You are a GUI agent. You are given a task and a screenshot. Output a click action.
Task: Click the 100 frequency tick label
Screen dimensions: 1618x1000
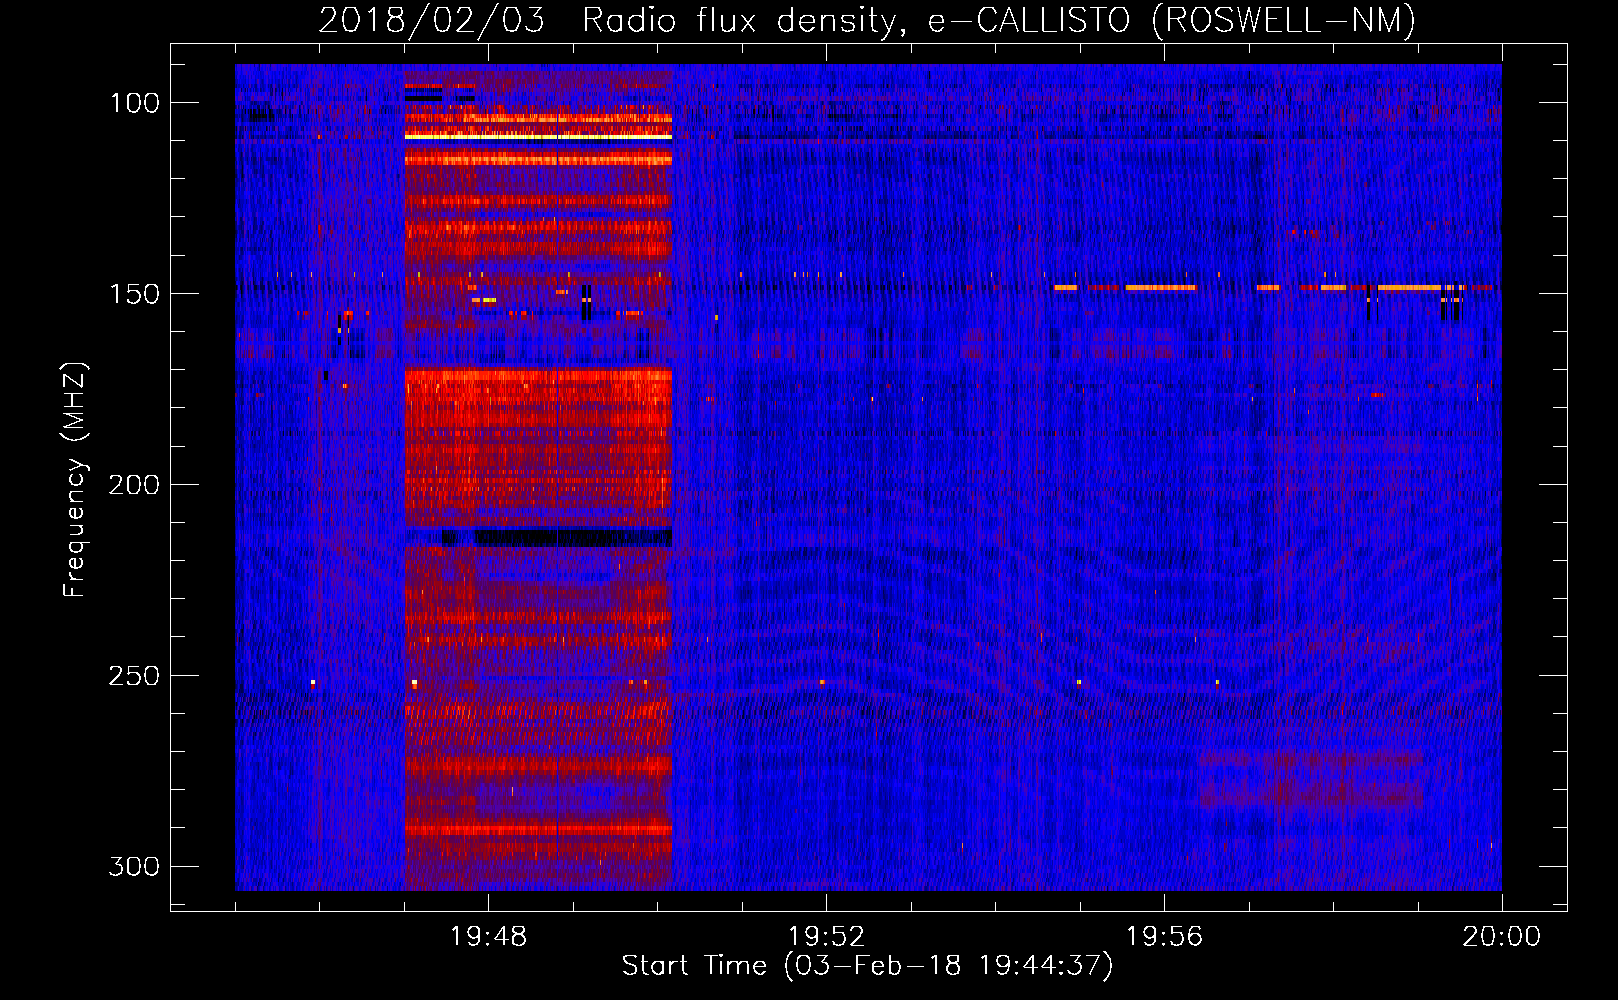134,103
